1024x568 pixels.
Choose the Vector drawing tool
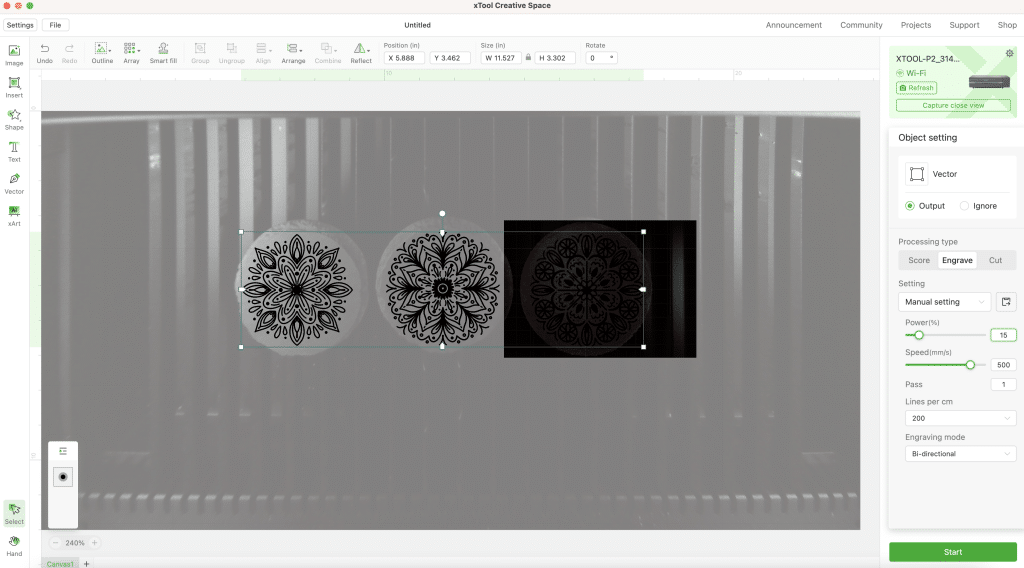click(14, 183)
